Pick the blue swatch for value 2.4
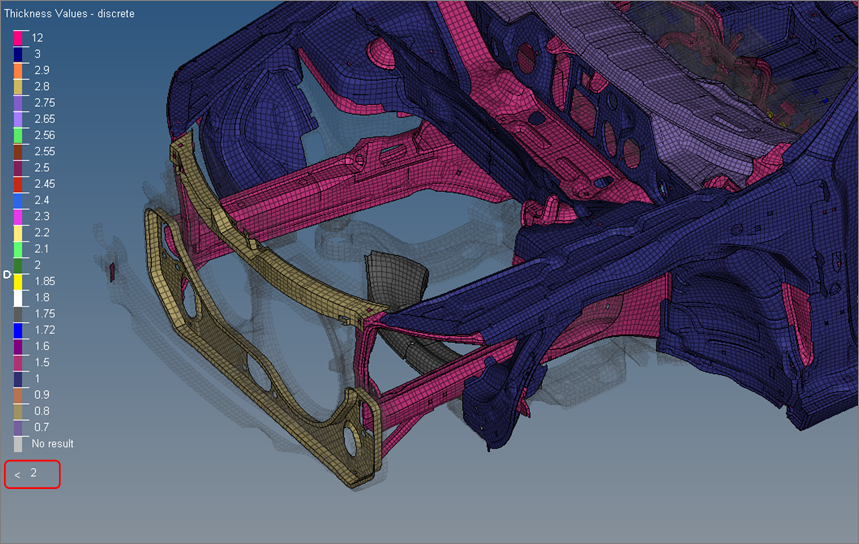Image resolution: width=859 pixels, height=544 pixels. pos(18,200)
